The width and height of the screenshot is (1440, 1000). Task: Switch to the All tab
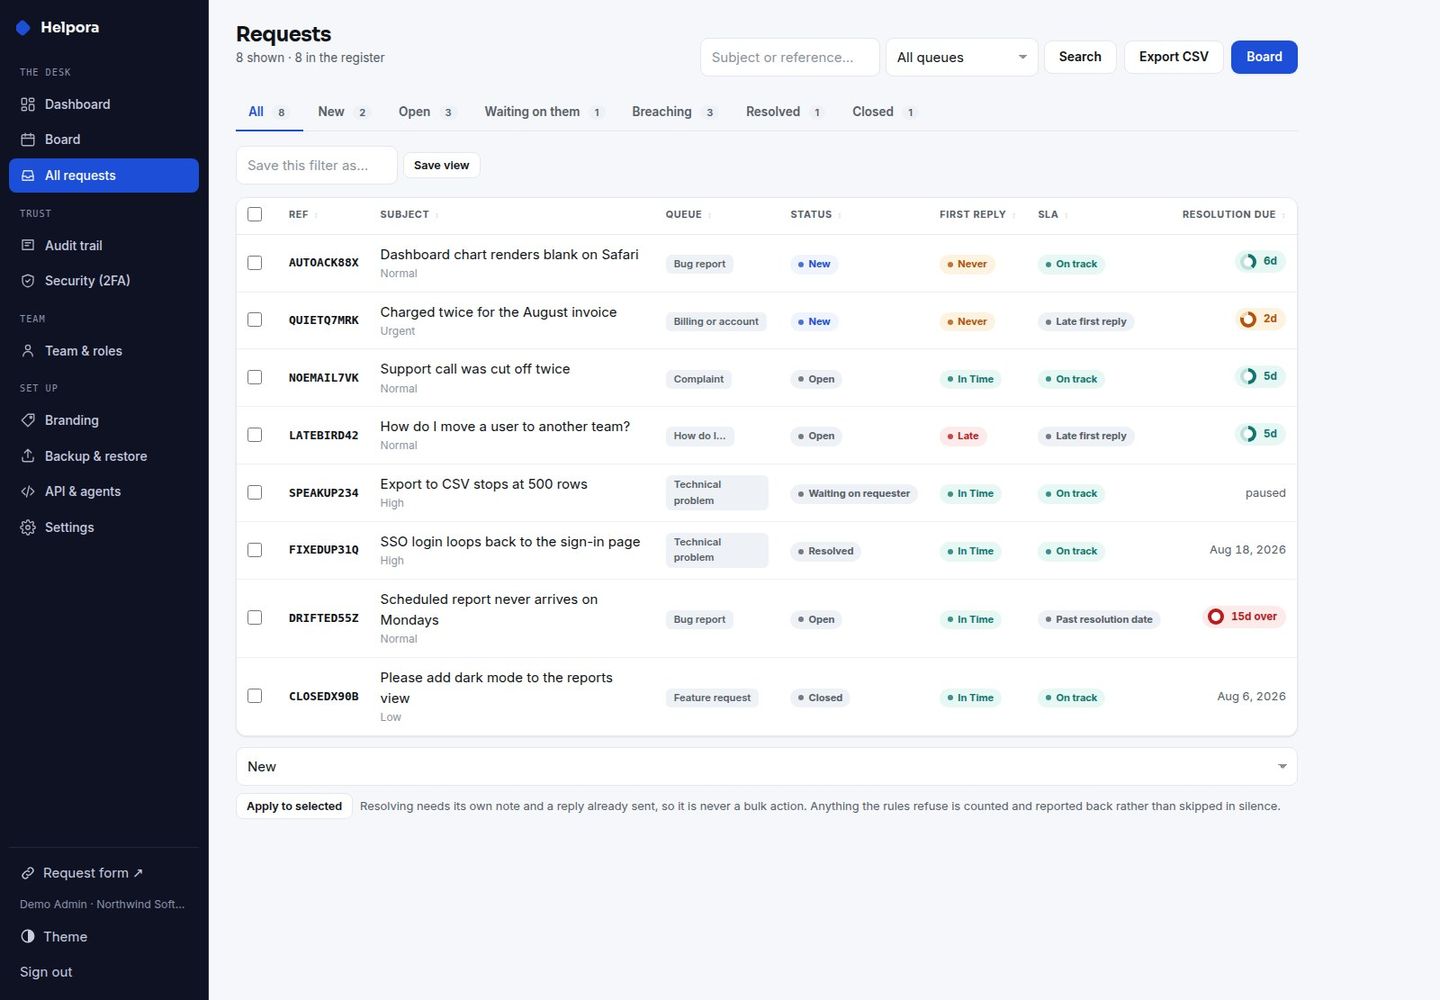(269, 112)
